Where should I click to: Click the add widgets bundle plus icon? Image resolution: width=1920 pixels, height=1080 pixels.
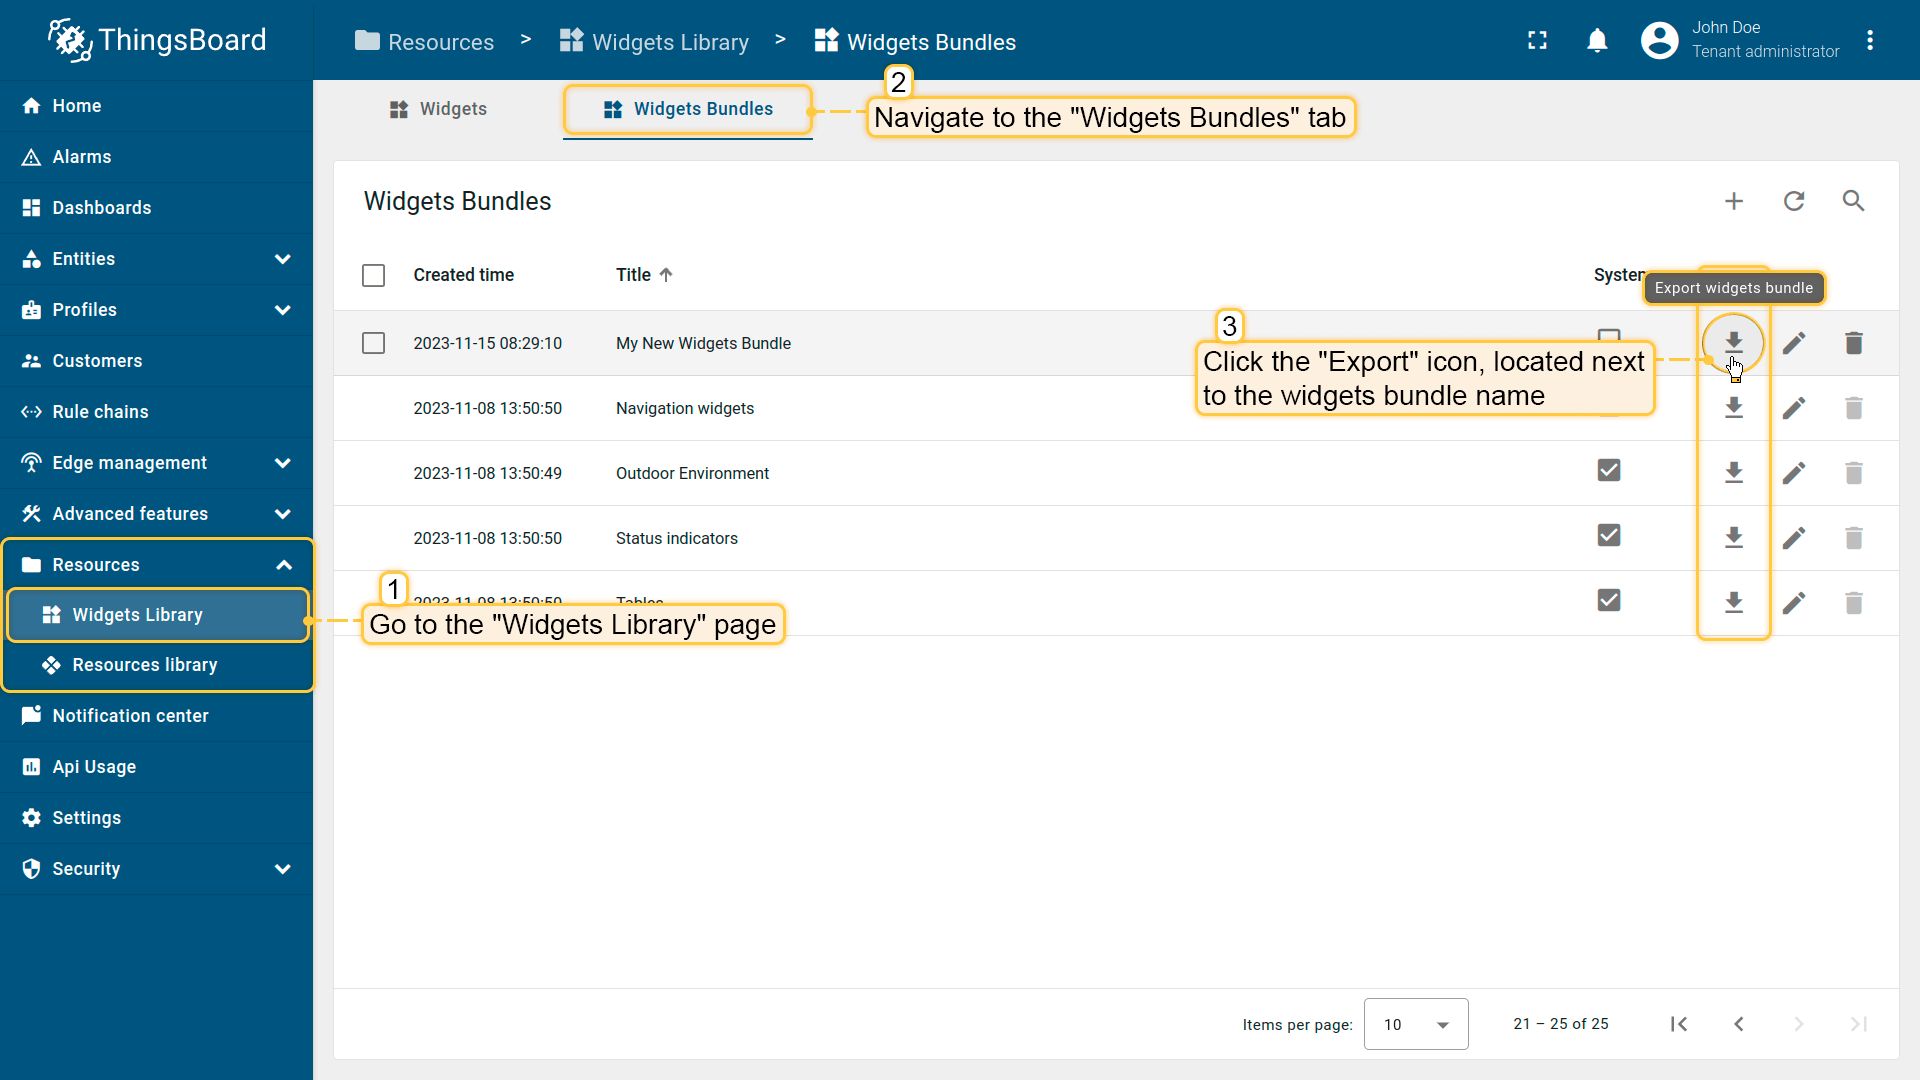pyautogui.click(x=1734, y=201)
